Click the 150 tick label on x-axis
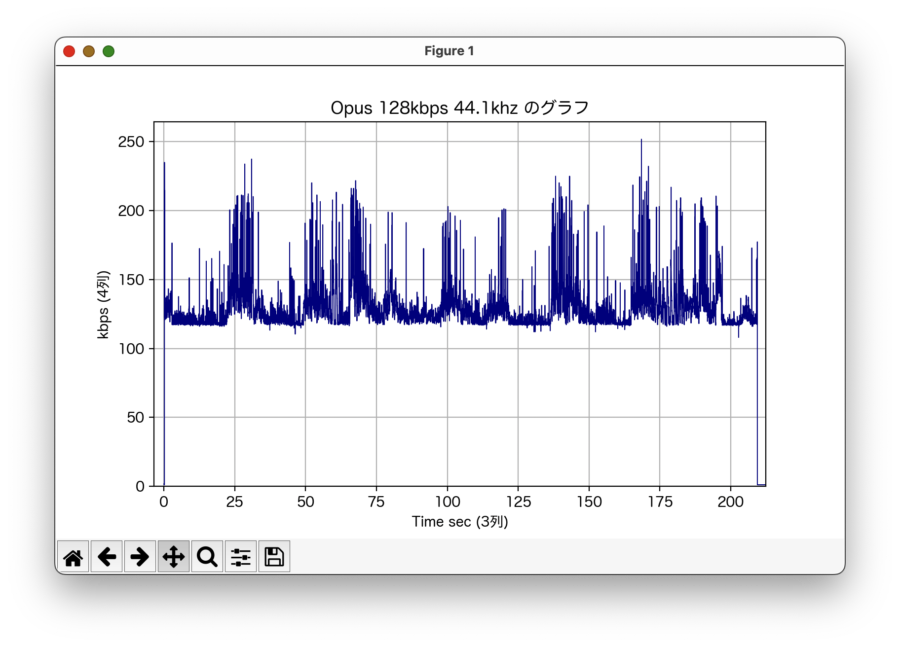 [x=589, y=501]
